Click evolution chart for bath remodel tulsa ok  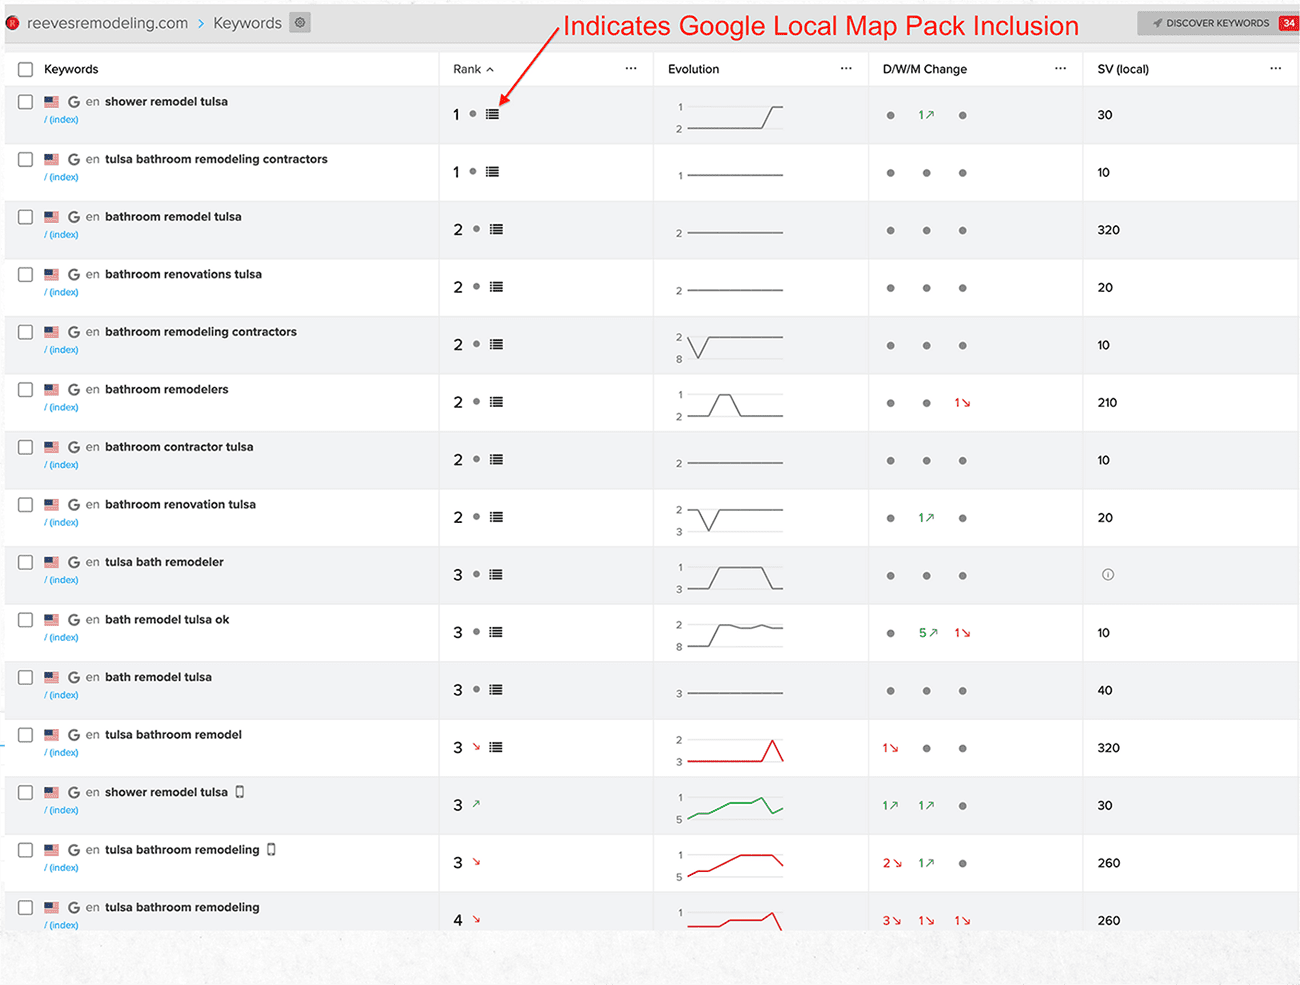[x=734, y=634]
